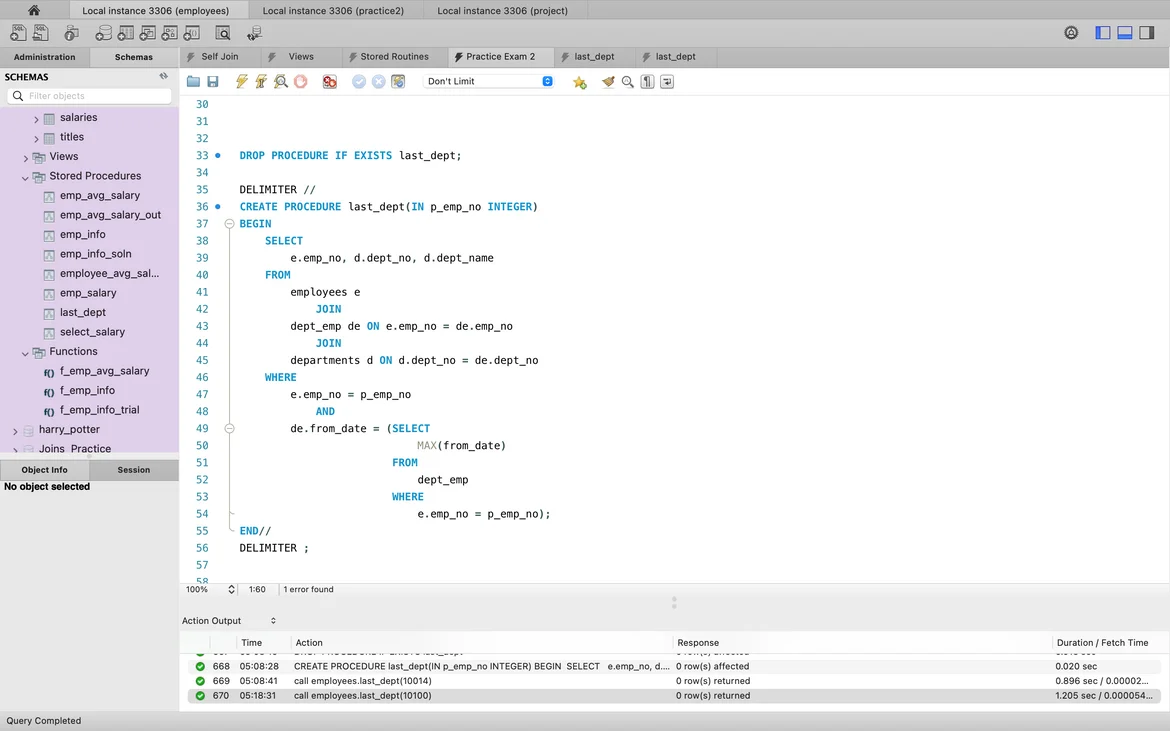Open the Local instance 3306 (project) tab
The image size is (1170, 731).
(502, 11)
